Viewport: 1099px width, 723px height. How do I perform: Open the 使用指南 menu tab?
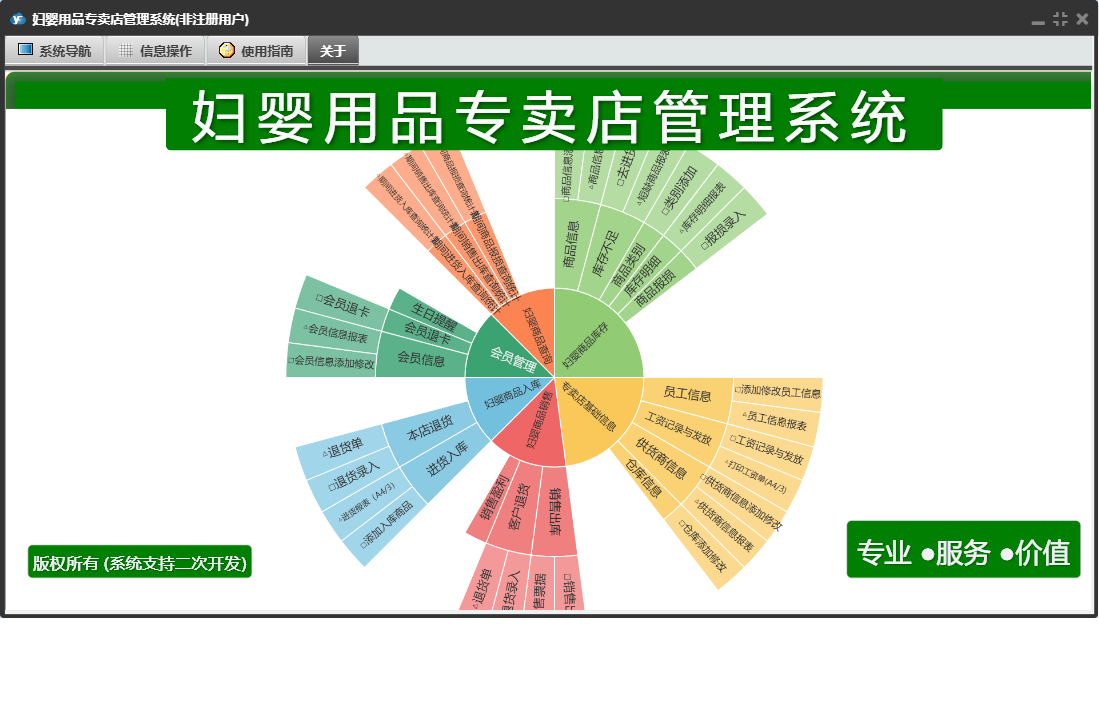pyautogui.click(x=257, y=50)
